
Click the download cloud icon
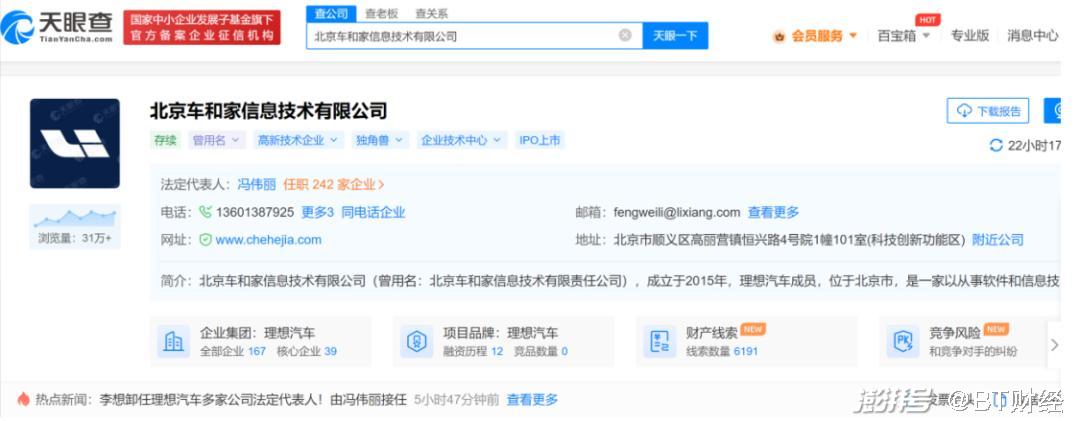pos(964,111)
